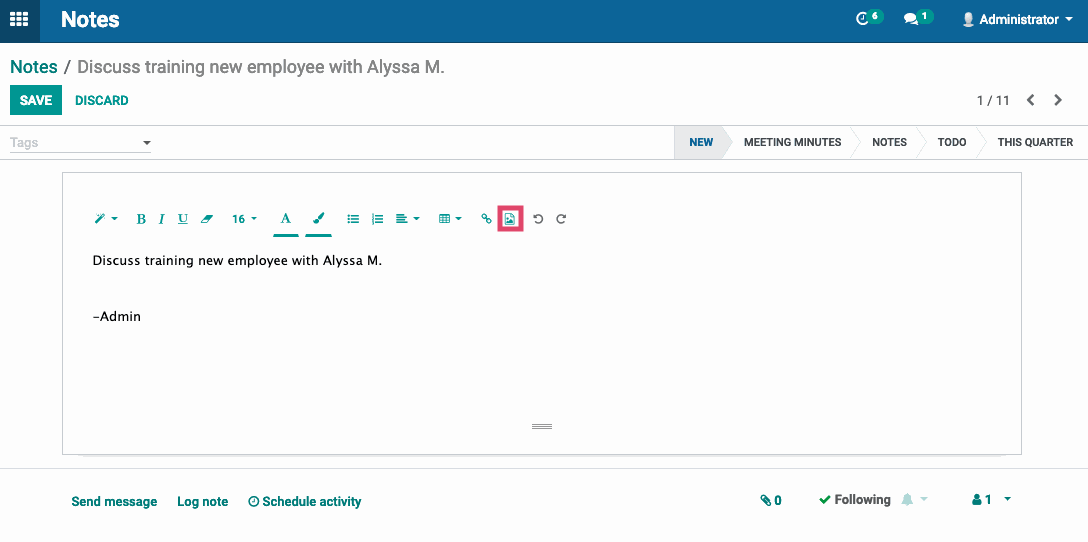Click the insert image toolbar icon
The image size is (1088, 542).
(x=510, y=219)
